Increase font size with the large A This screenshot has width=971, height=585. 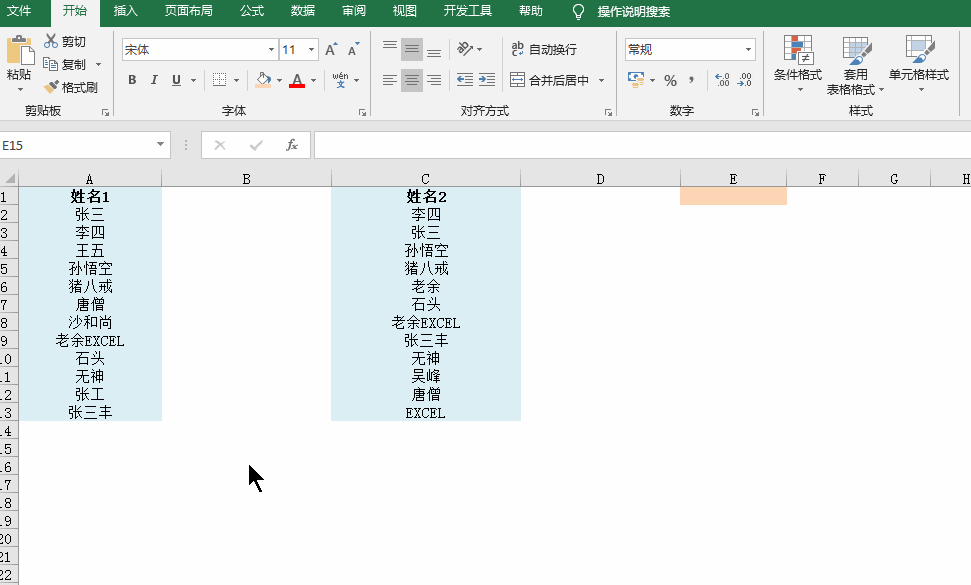[331, 50]
